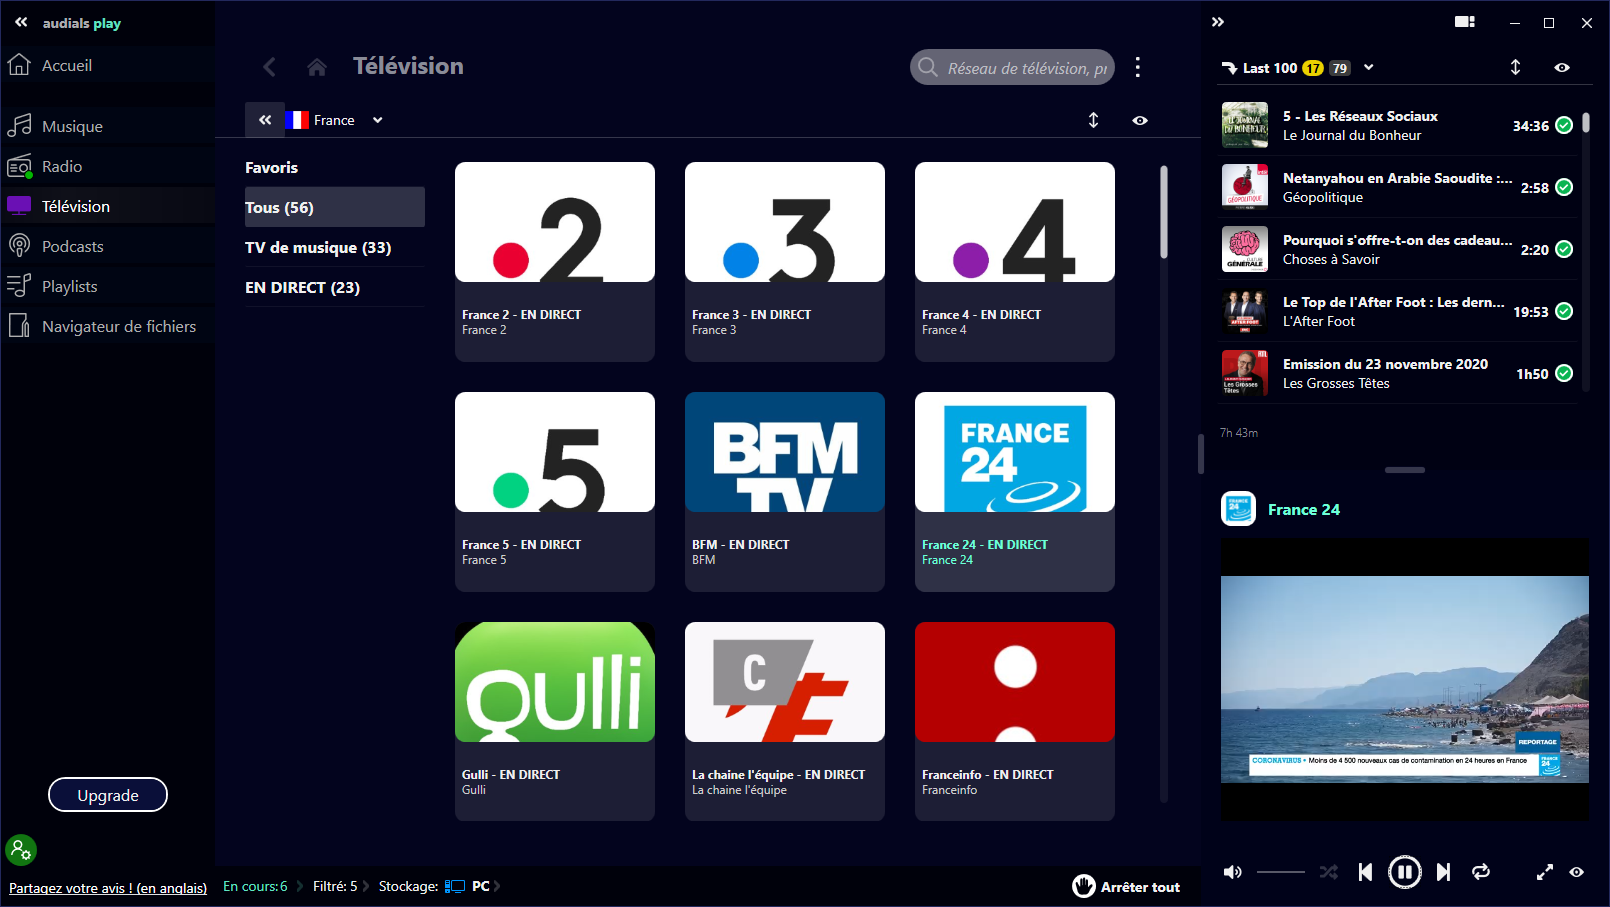Open the Playlists section

[x=107, y=286]
